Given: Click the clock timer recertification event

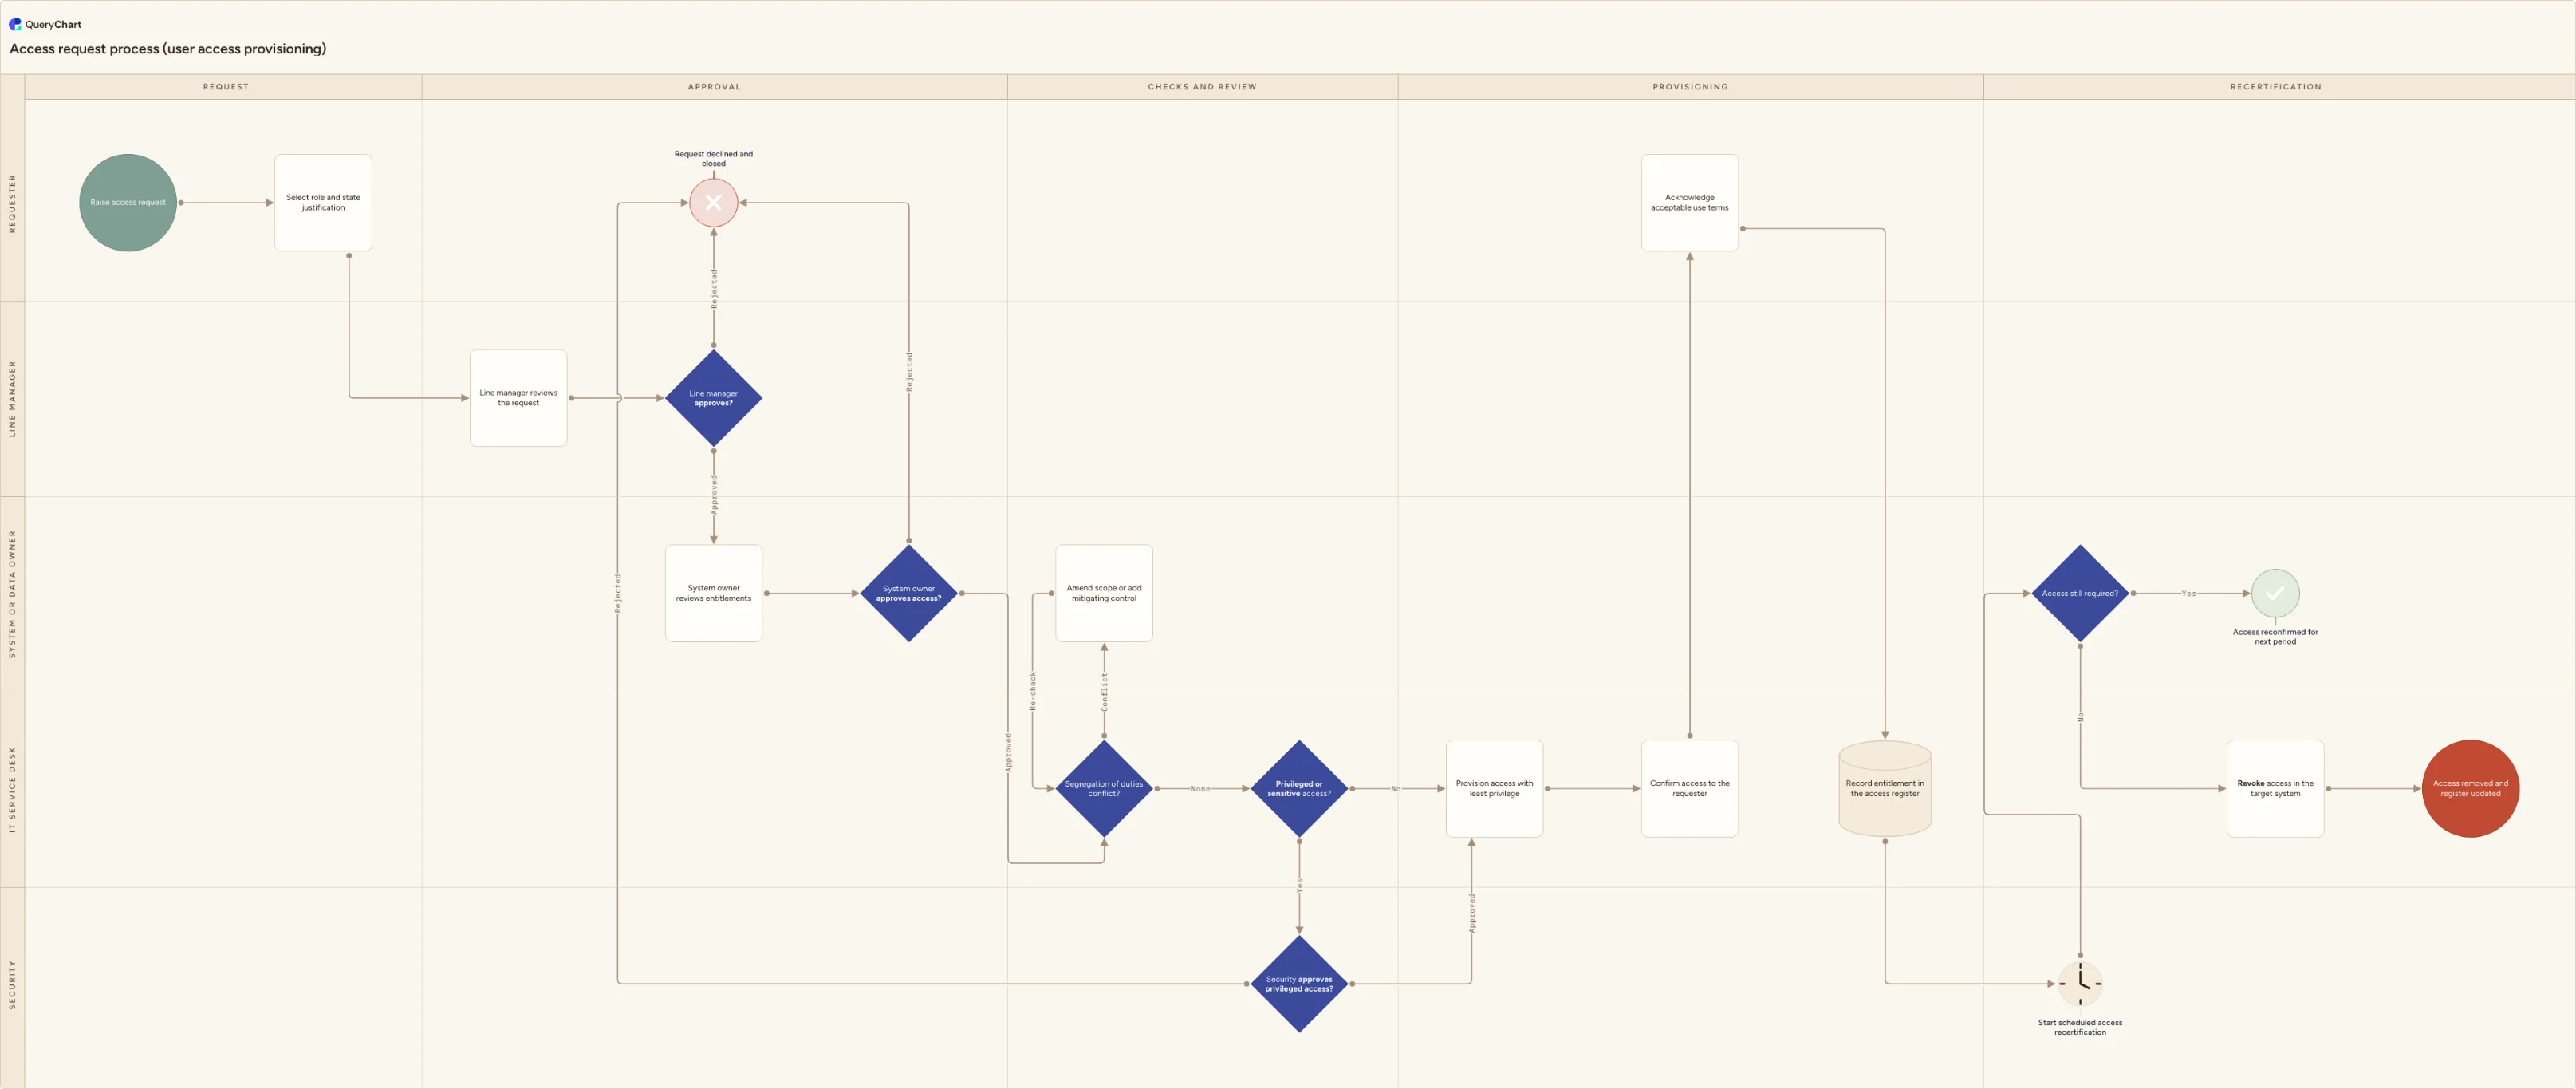Looking at the screenshot, I should tap(2080, 984).
